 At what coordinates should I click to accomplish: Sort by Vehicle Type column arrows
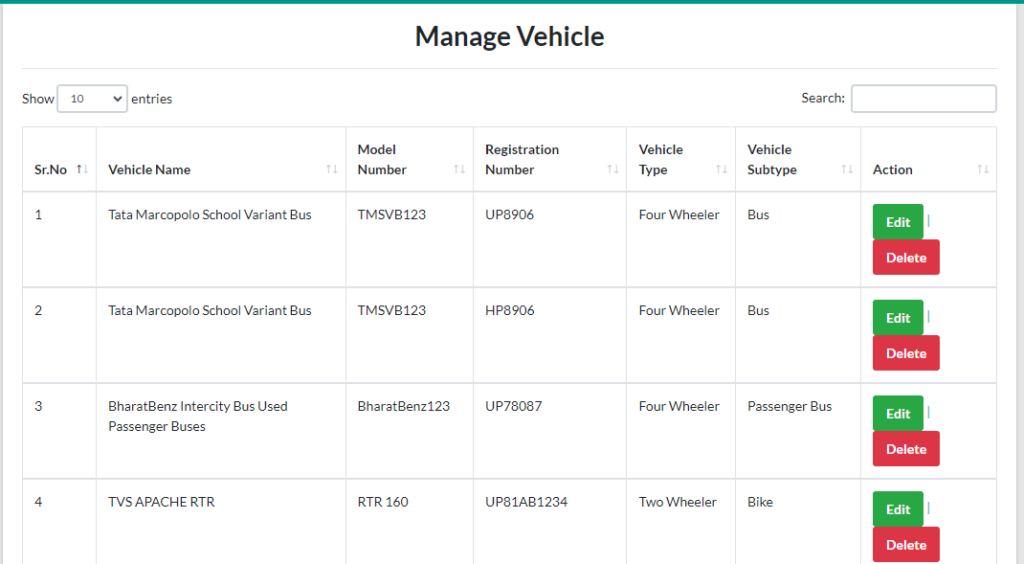tap(722, 169)
